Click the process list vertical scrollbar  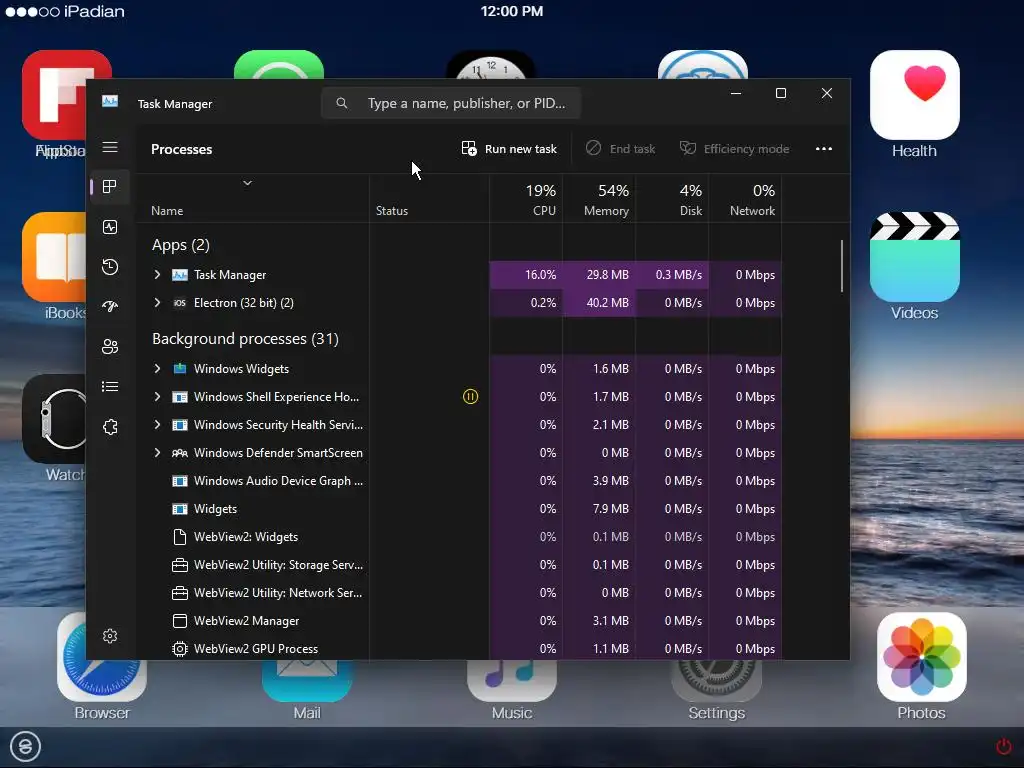tap(842, 266)
